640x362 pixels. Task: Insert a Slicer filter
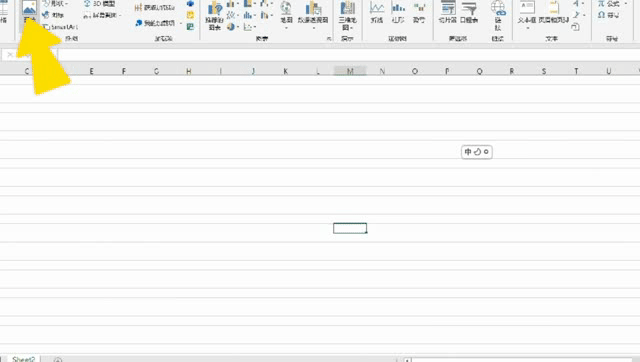click(x=447, y=12)
